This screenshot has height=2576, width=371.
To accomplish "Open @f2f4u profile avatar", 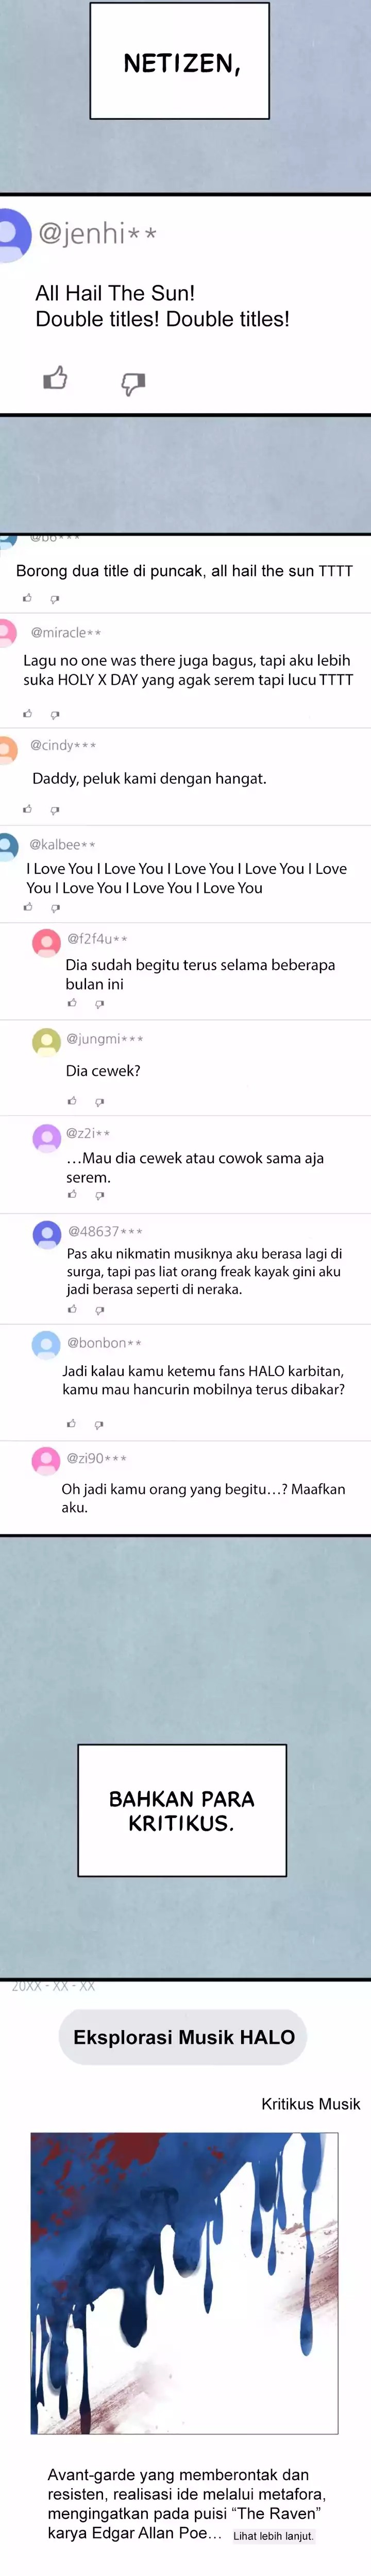I will (47, 942).
